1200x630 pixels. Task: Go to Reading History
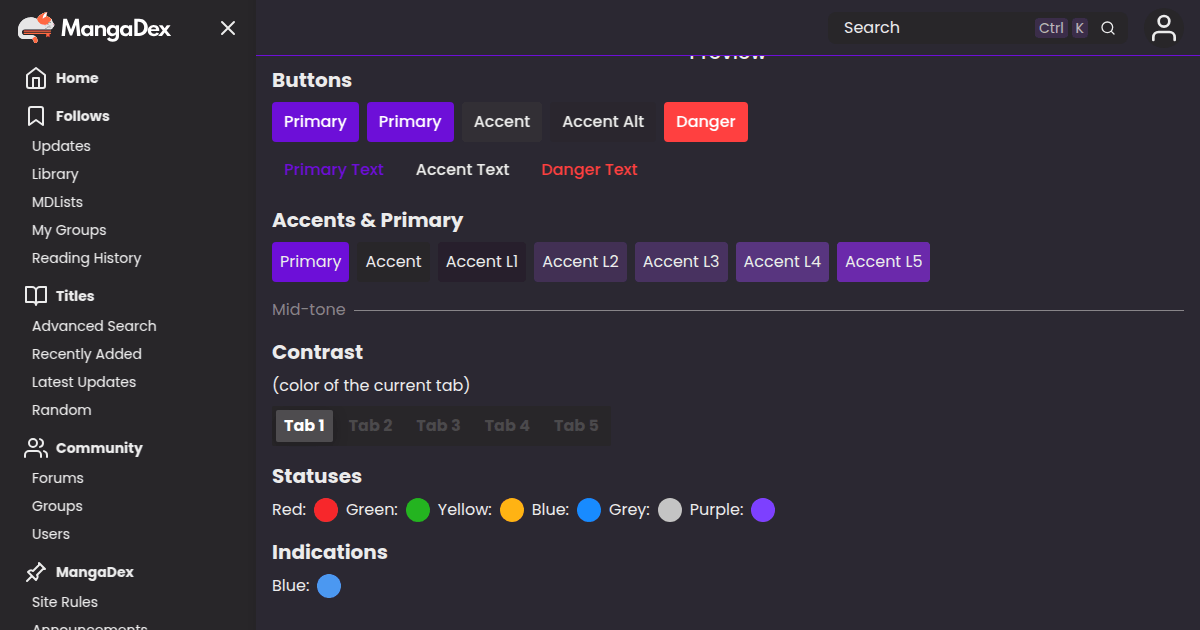click(86, 258)
